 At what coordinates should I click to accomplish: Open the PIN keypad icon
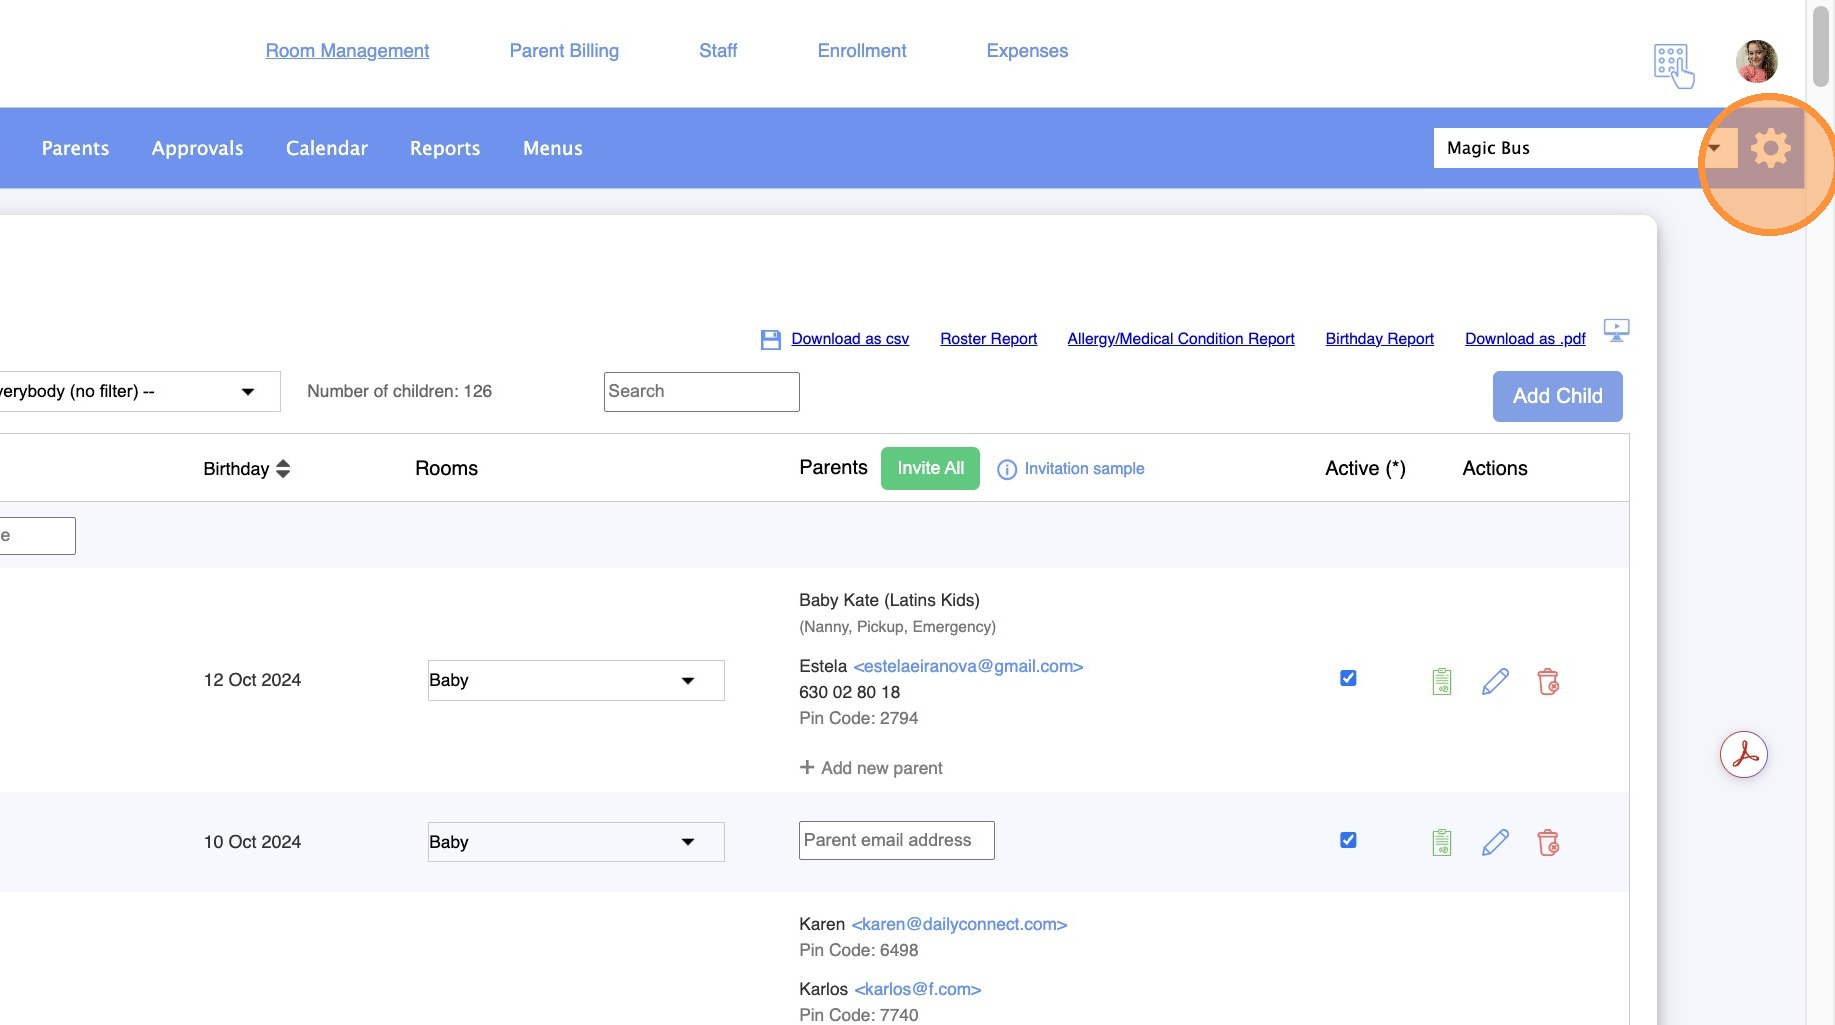click(1673, 66)
